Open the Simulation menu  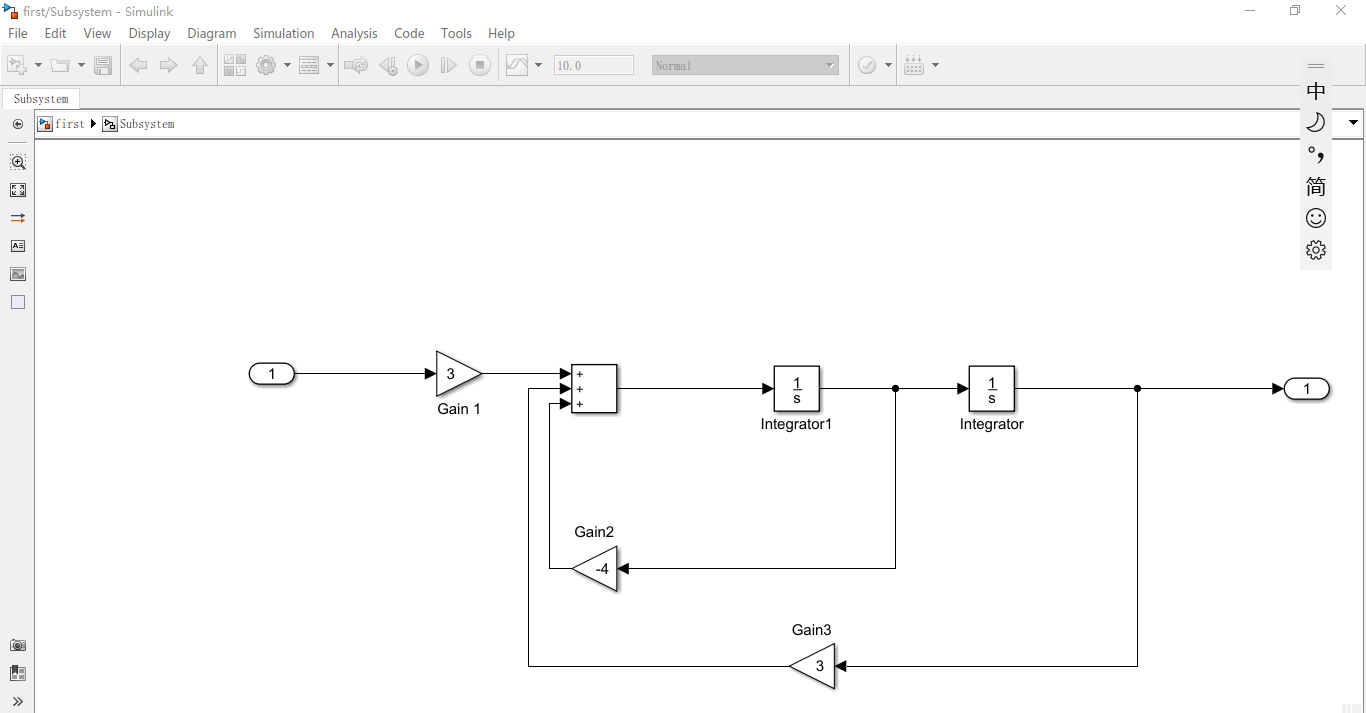[x=284, y=33]
